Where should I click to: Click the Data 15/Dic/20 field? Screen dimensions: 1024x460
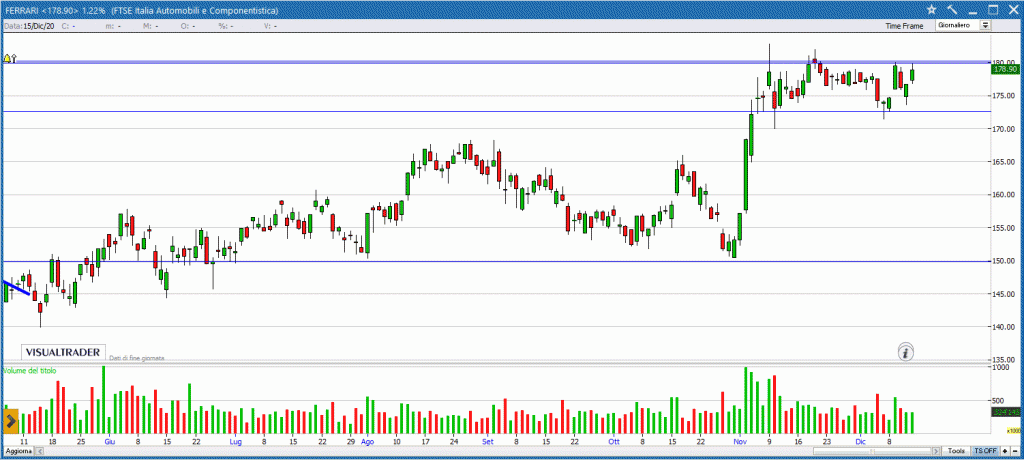coord(29,26)
